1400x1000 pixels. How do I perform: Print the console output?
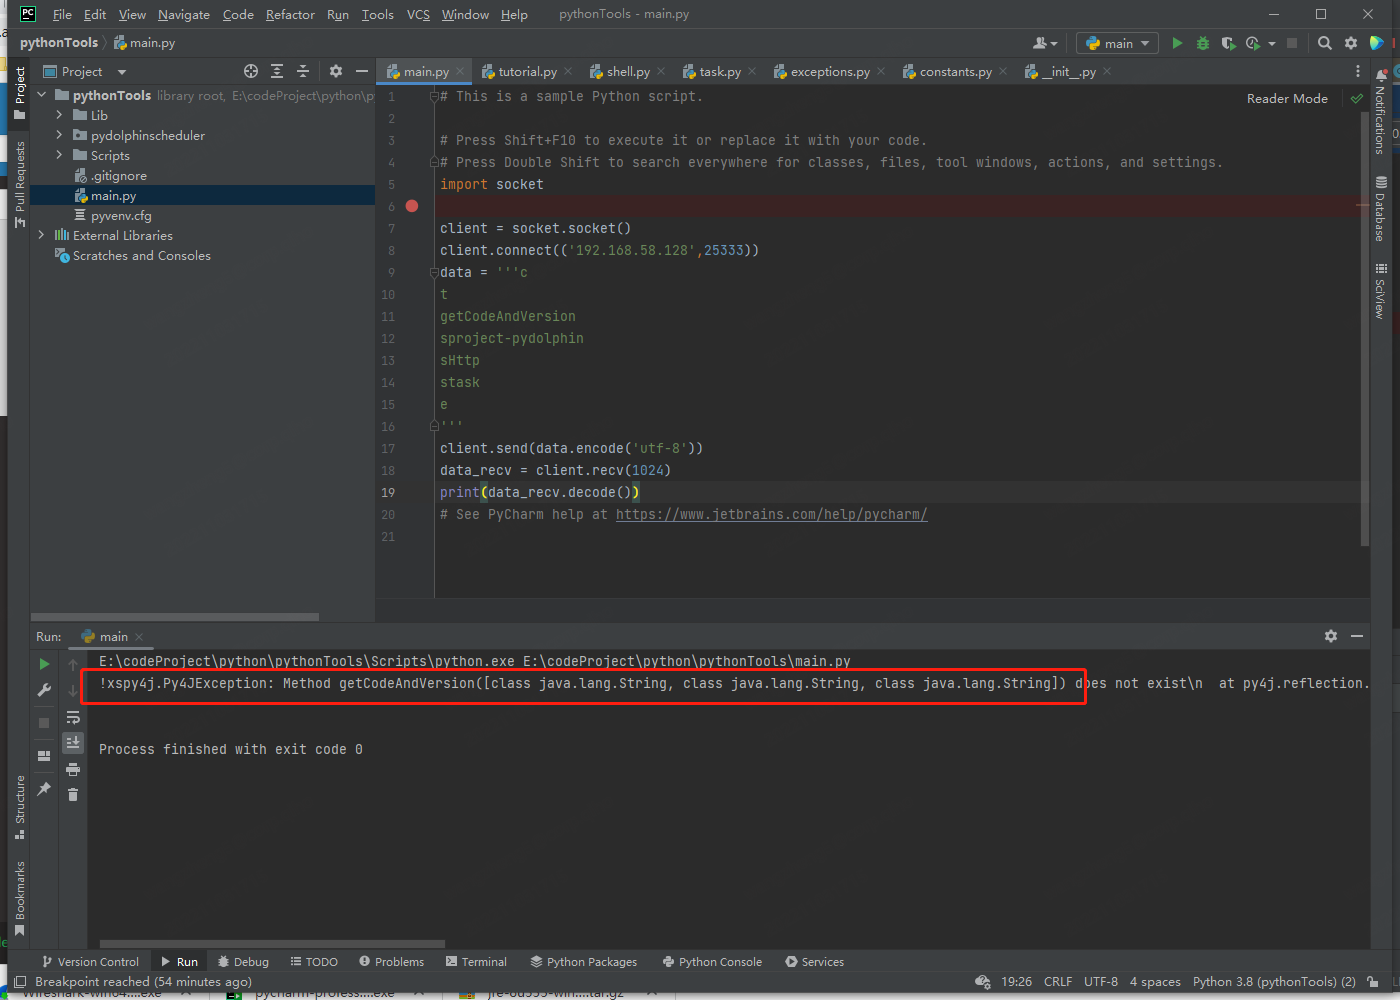(x=73, y=769)
